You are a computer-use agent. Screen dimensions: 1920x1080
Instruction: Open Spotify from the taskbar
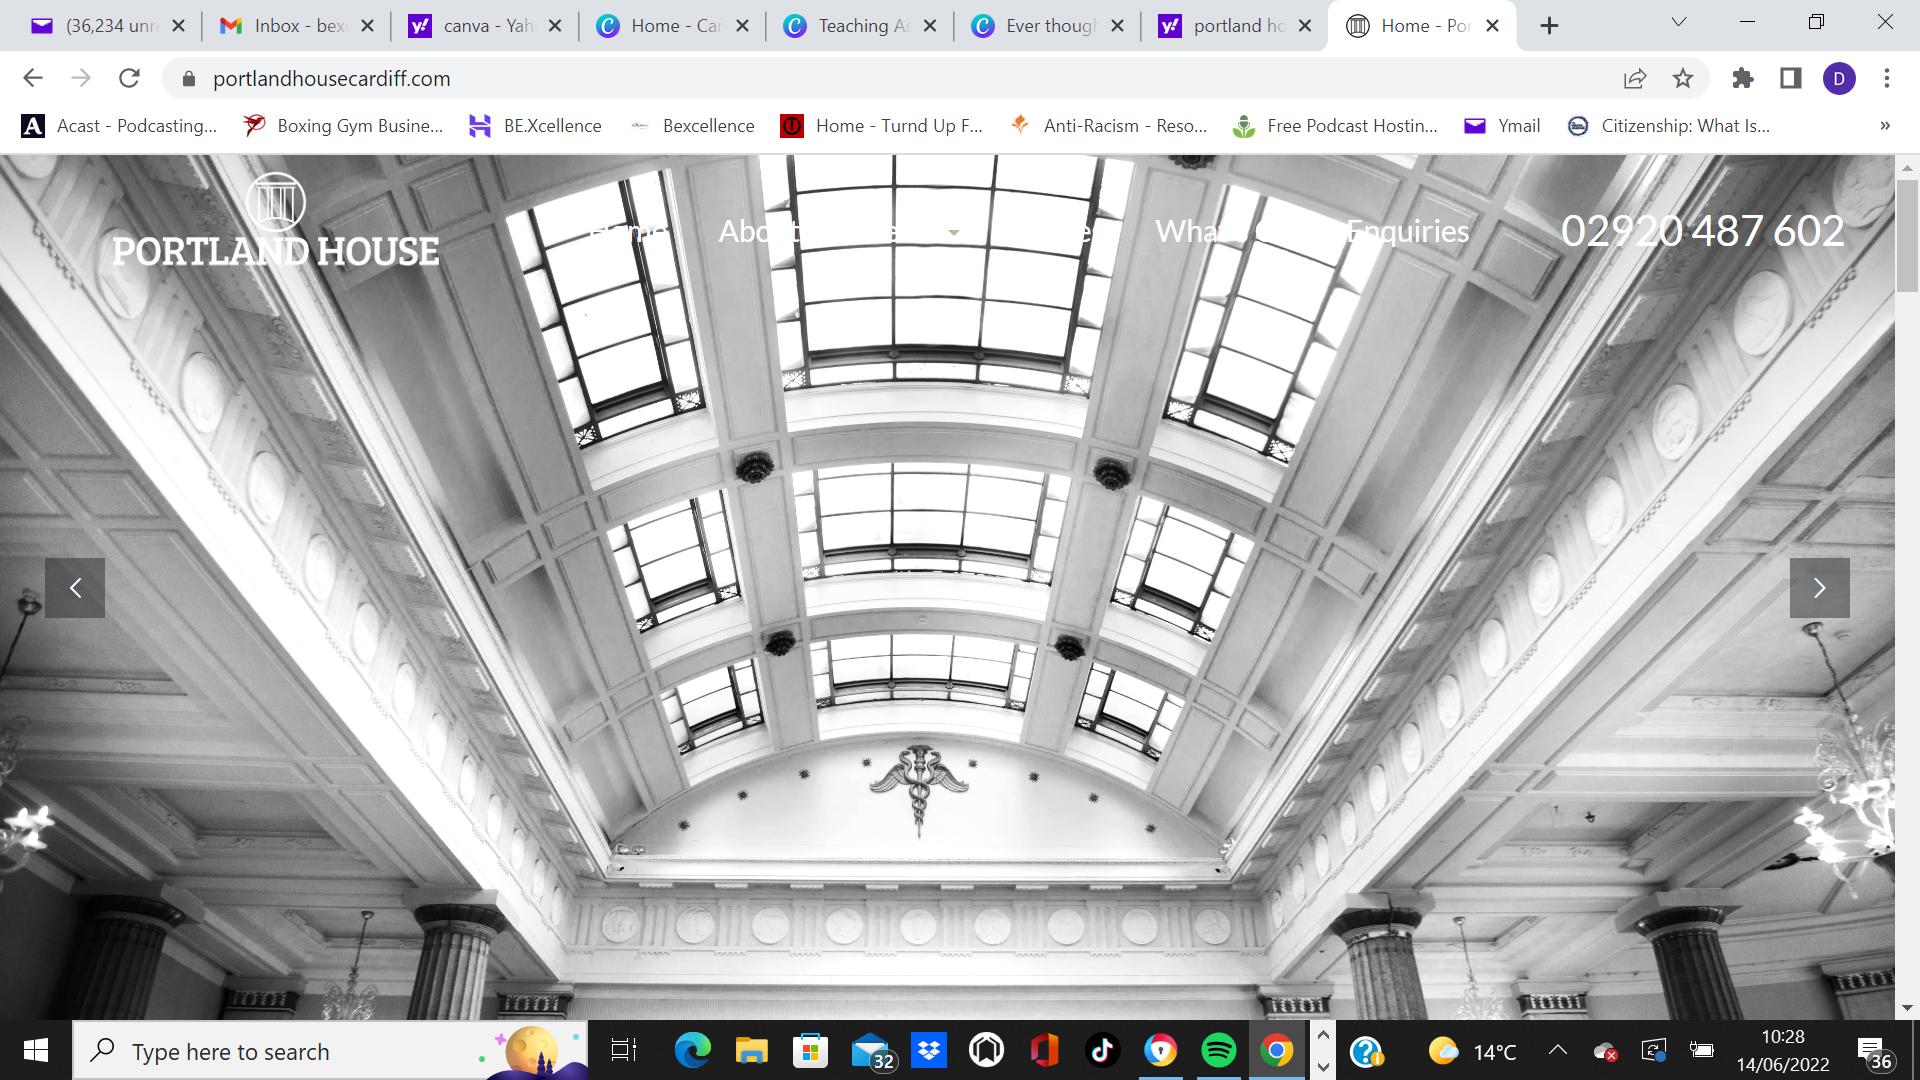pos(1218,1051)
